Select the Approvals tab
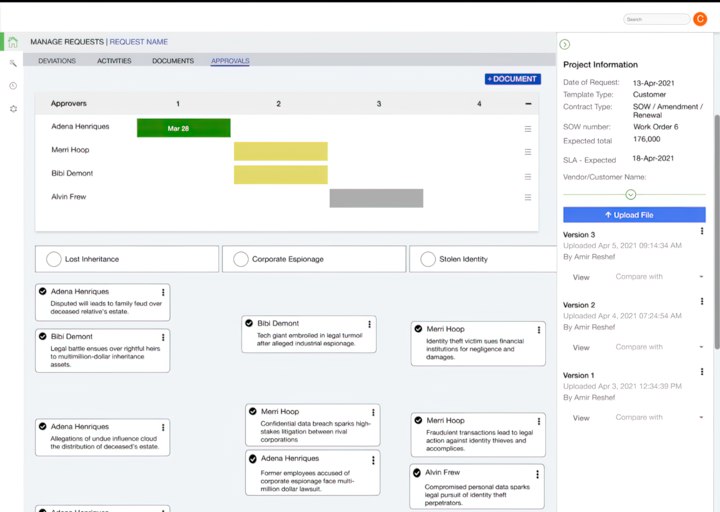 point(230,61)
